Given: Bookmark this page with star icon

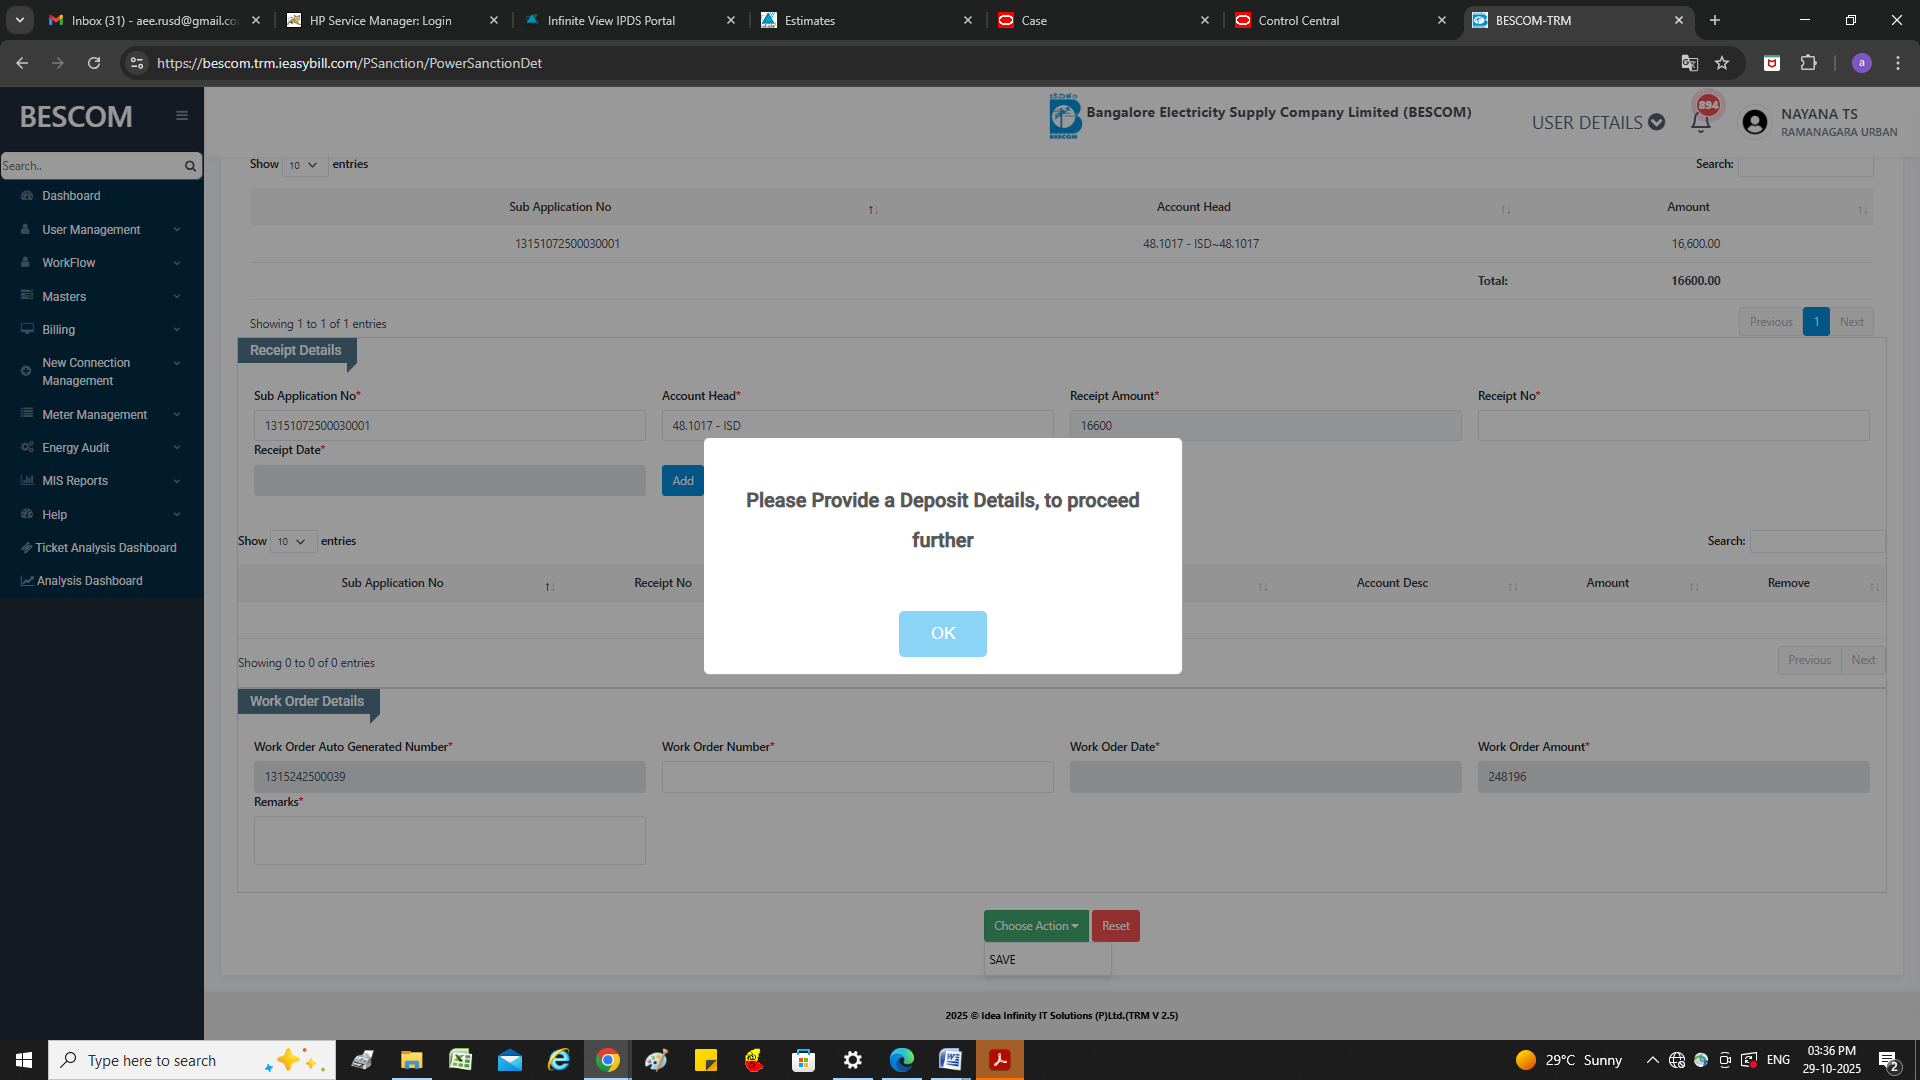Looking at the screenshot, I should click(1722, 63).
